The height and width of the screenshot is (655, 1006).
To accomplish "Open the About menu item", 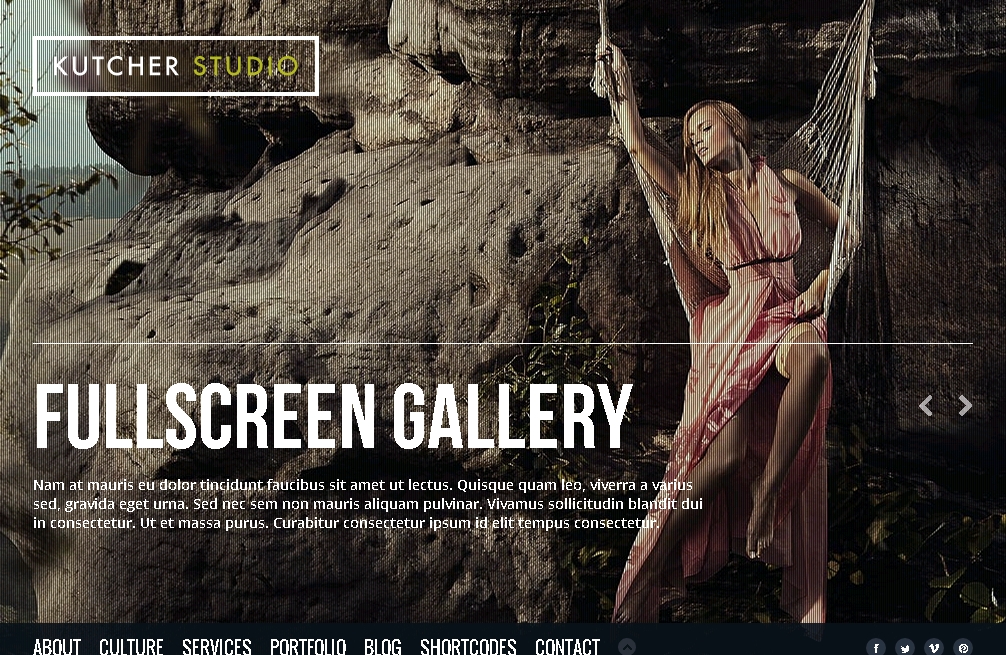I will pos(57,646).
